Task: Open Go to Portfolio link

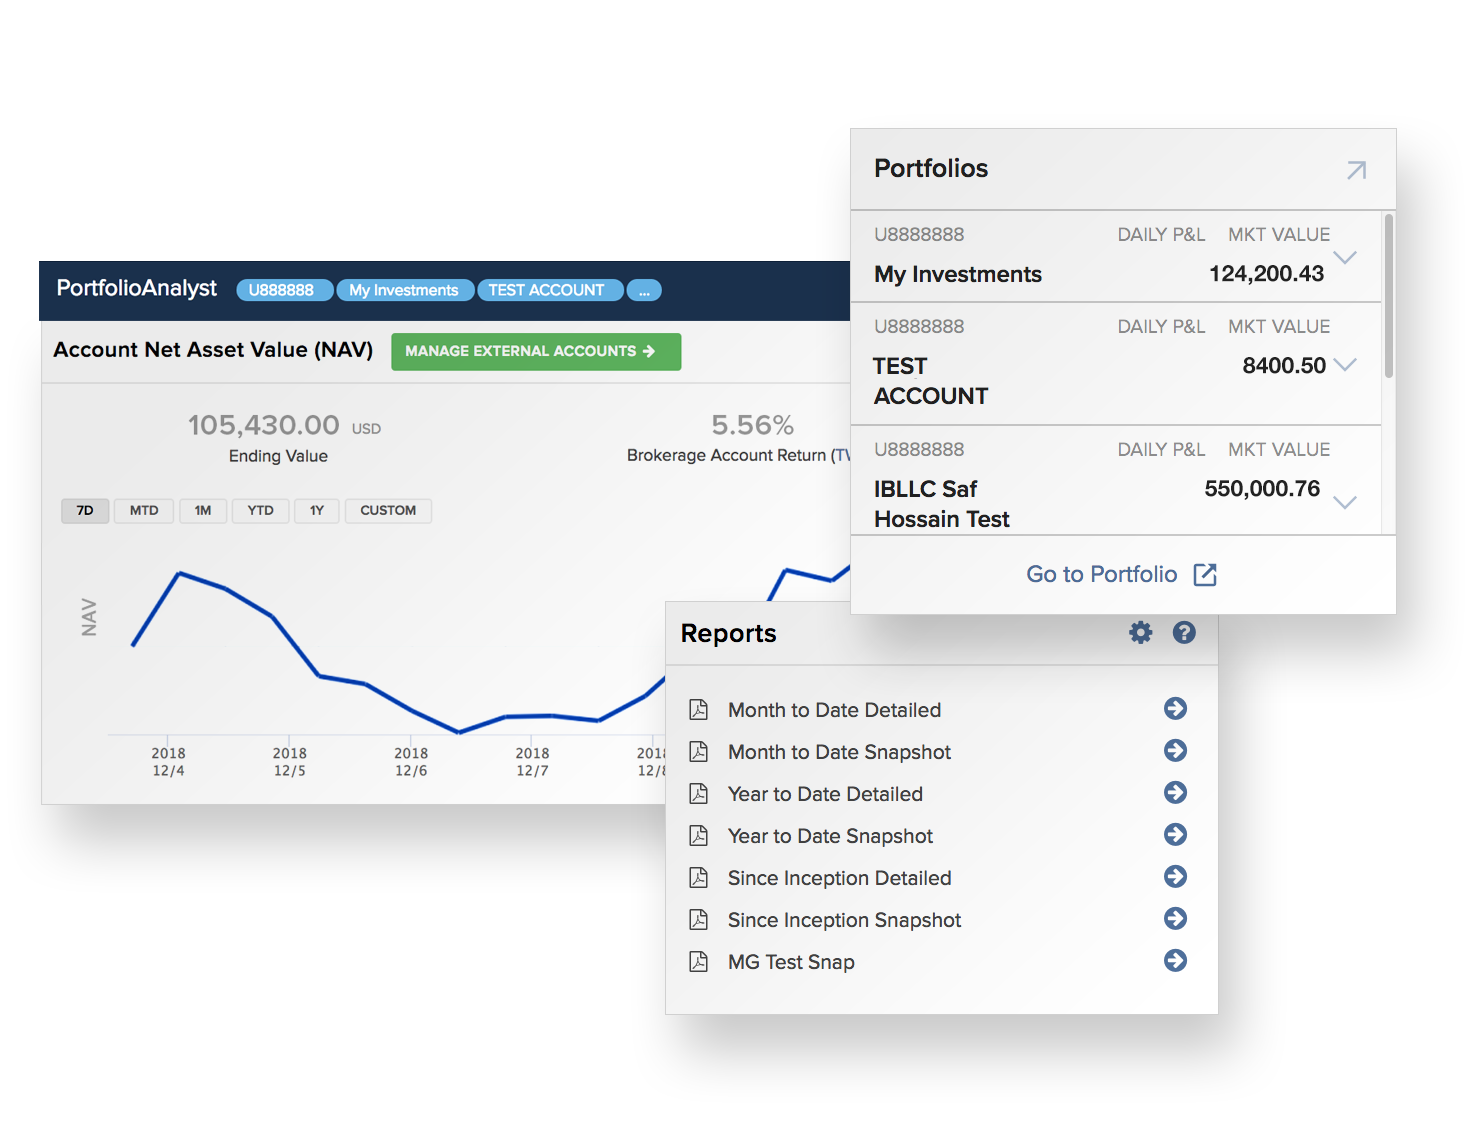Action: pos(1101,574)
